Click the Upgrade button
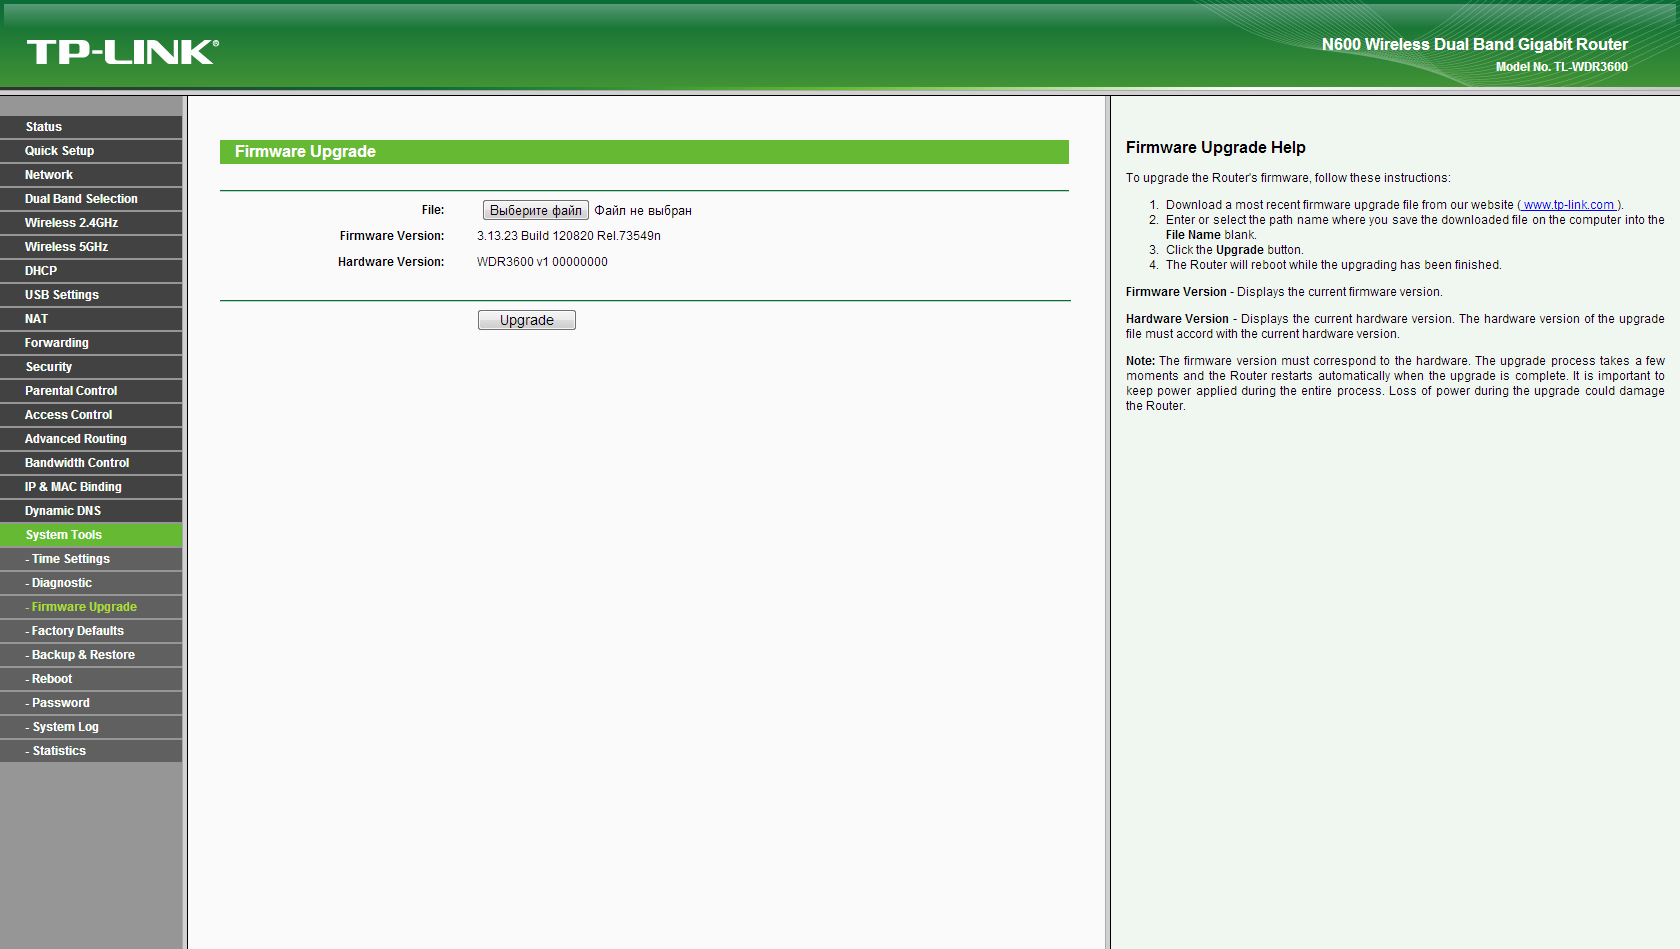The image size is (1680, 949). coord(526,320)
